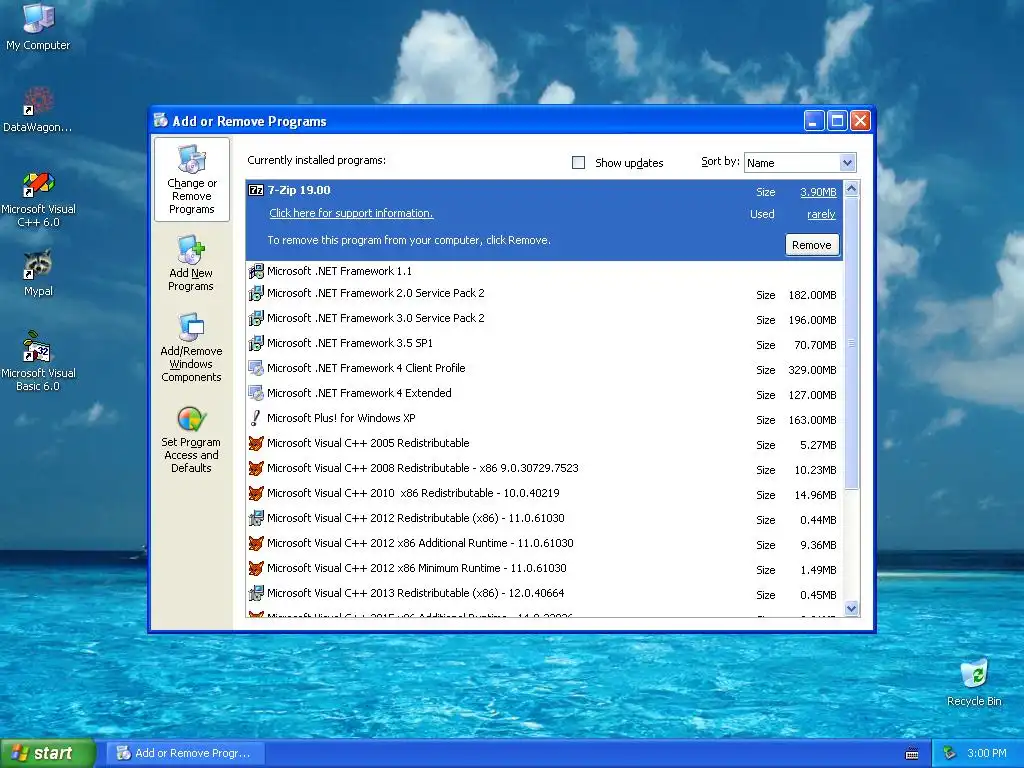Click the .NET Framework 3.5 SP1 icon
Screen dimensions: 1024x768
click(x=256, y=343)
